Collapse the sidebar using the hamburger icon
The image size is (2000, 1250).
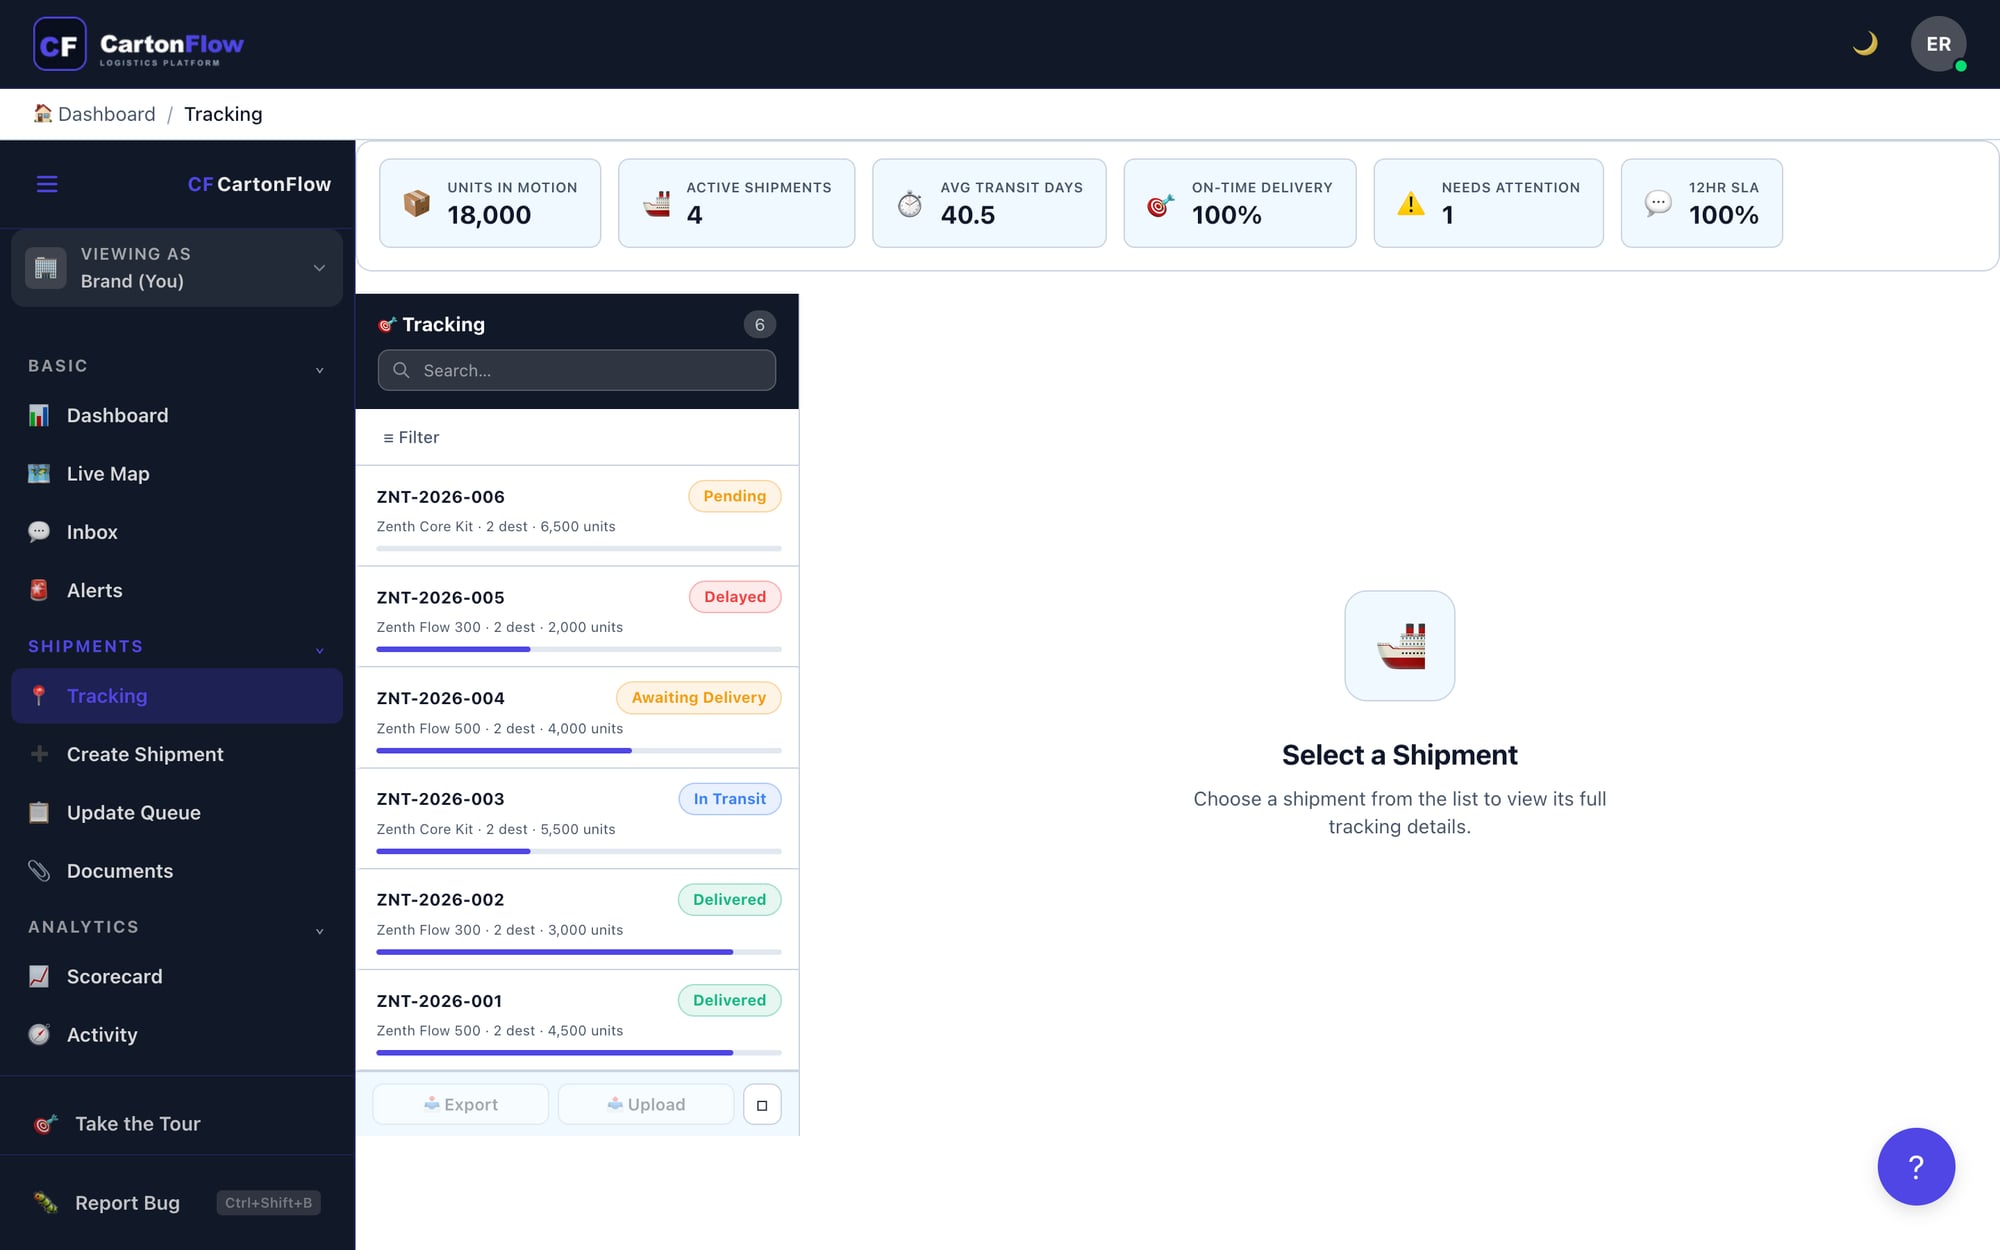tap(47, 184)
